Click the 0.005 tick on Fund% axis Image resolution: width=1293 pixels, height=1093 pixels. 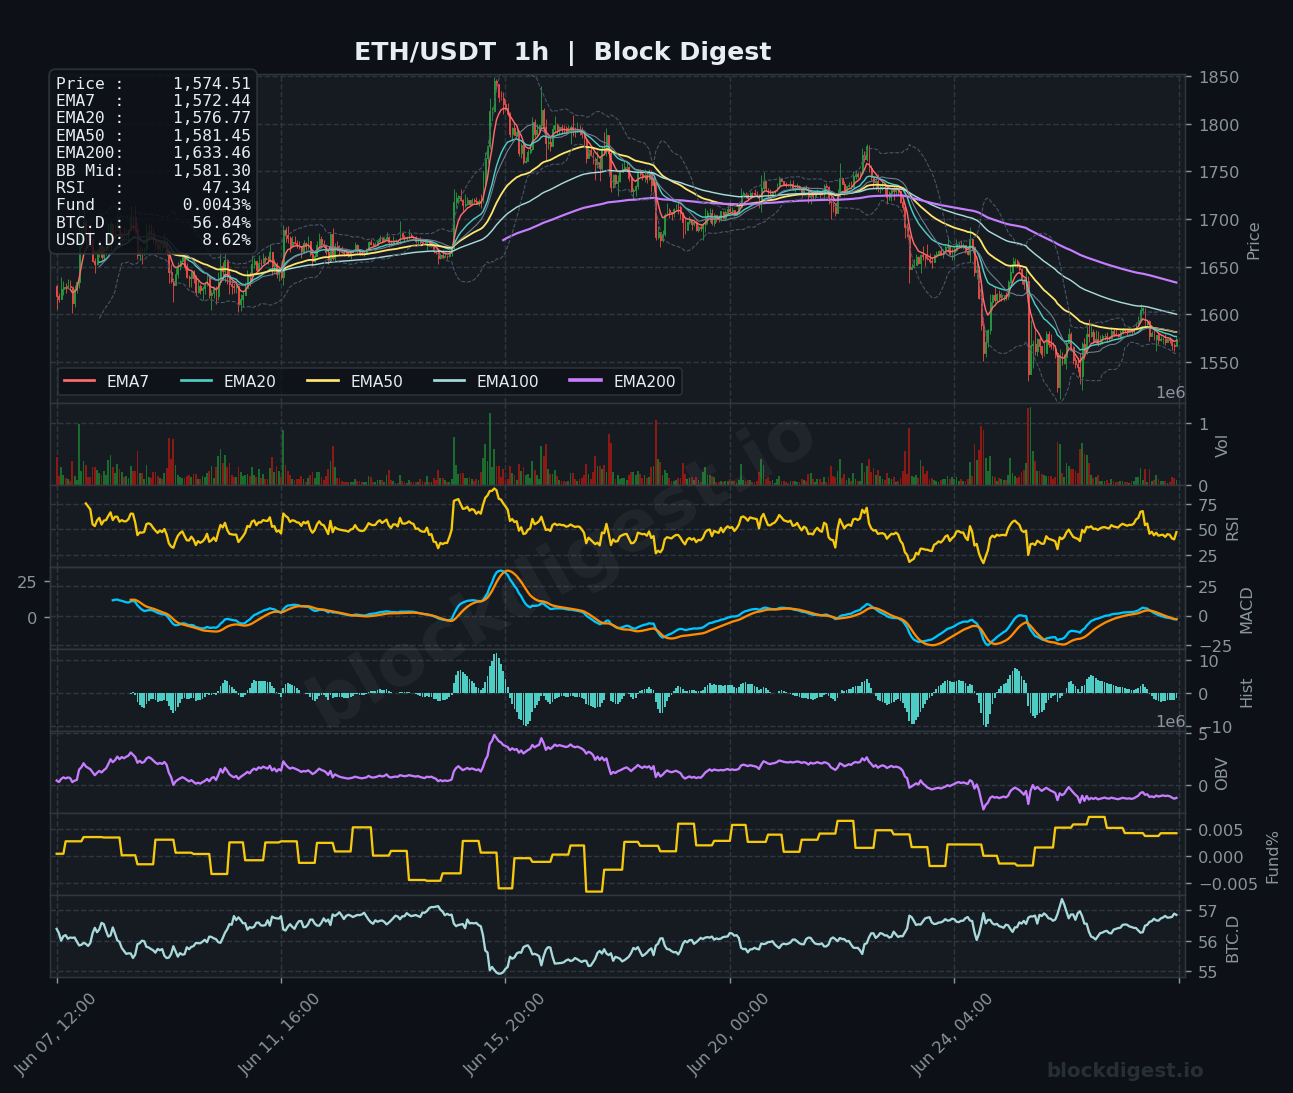point(1220,831)
